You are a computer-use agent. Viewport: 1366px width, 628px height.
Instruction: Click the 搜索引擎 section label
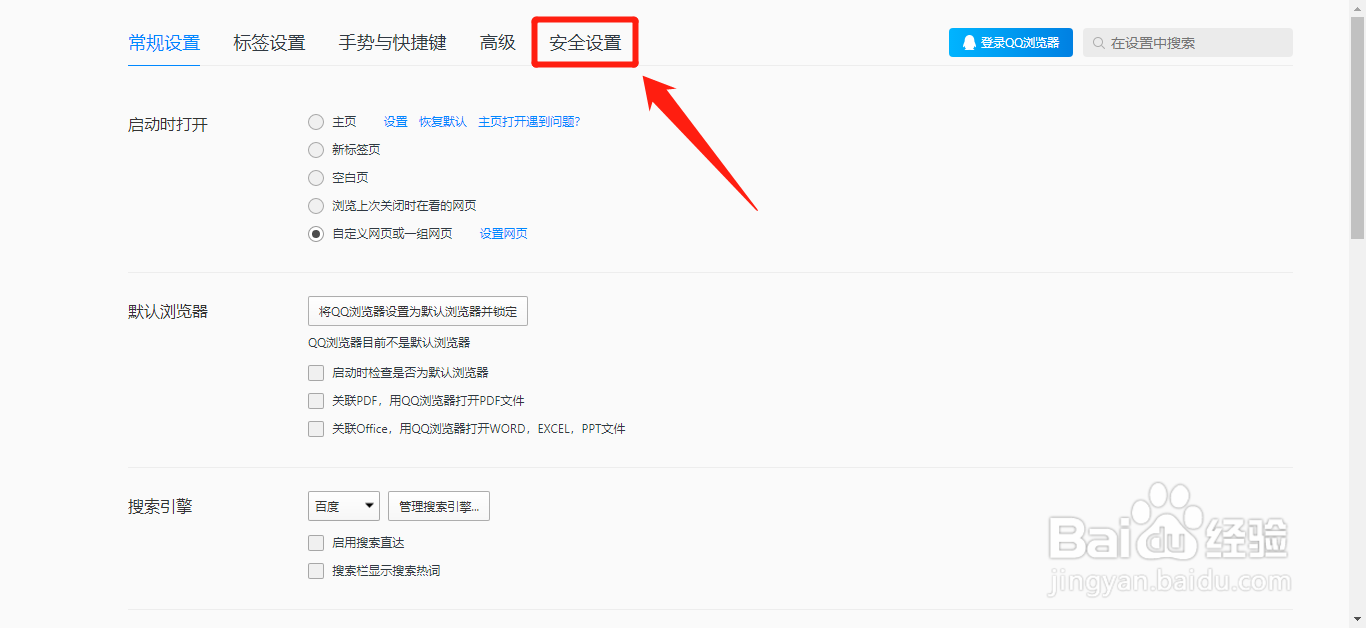(160, 506)
